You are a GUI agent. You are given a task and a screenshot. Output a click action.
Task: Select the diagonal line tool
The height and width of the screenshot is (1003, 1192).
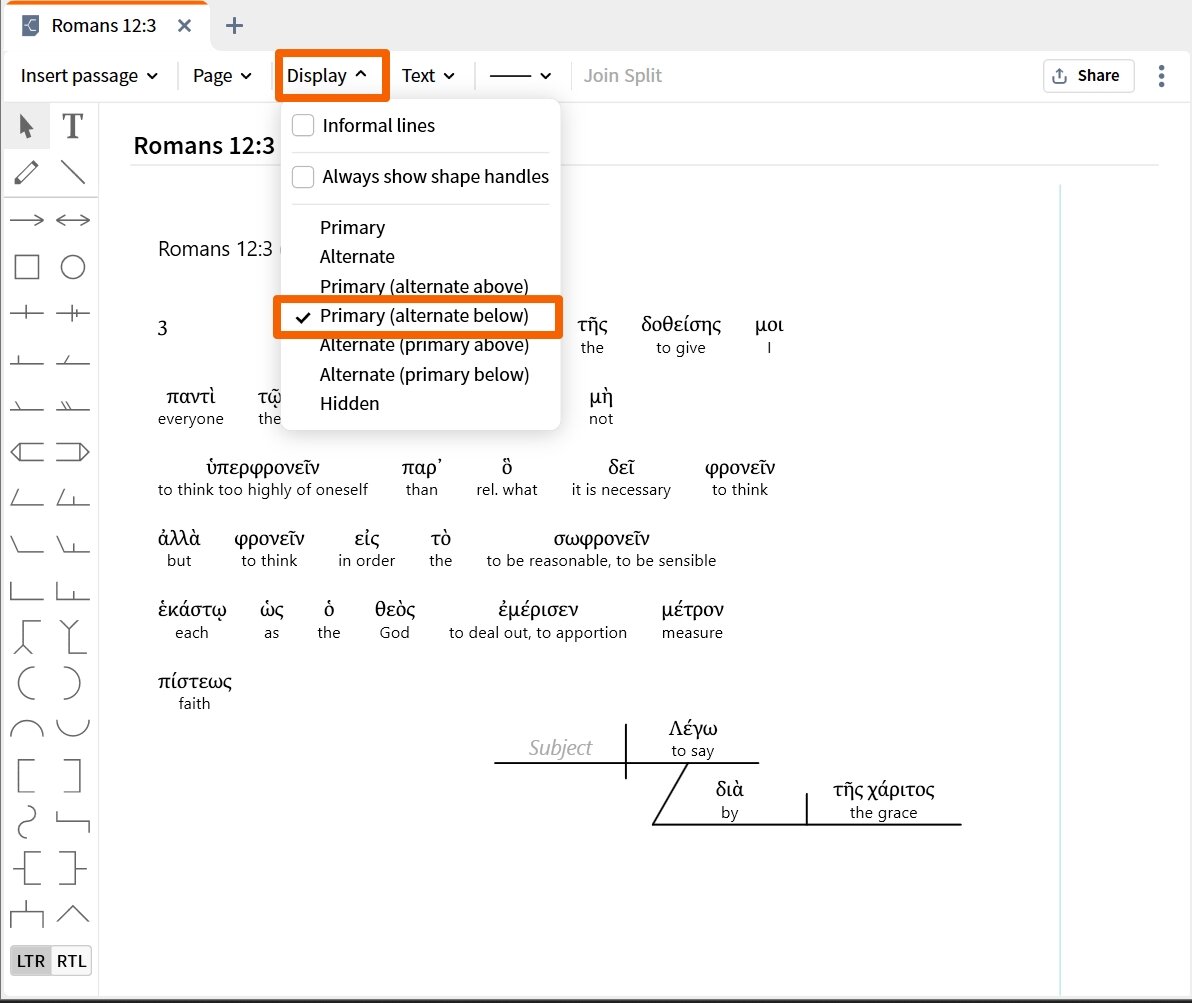[x=73, y=173]
